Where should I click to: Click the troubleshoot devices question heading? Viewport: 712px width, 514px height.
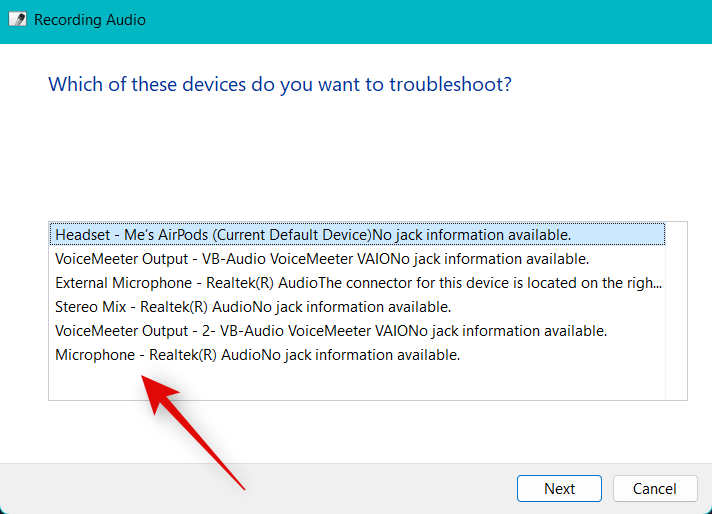(x=280, y=83)
